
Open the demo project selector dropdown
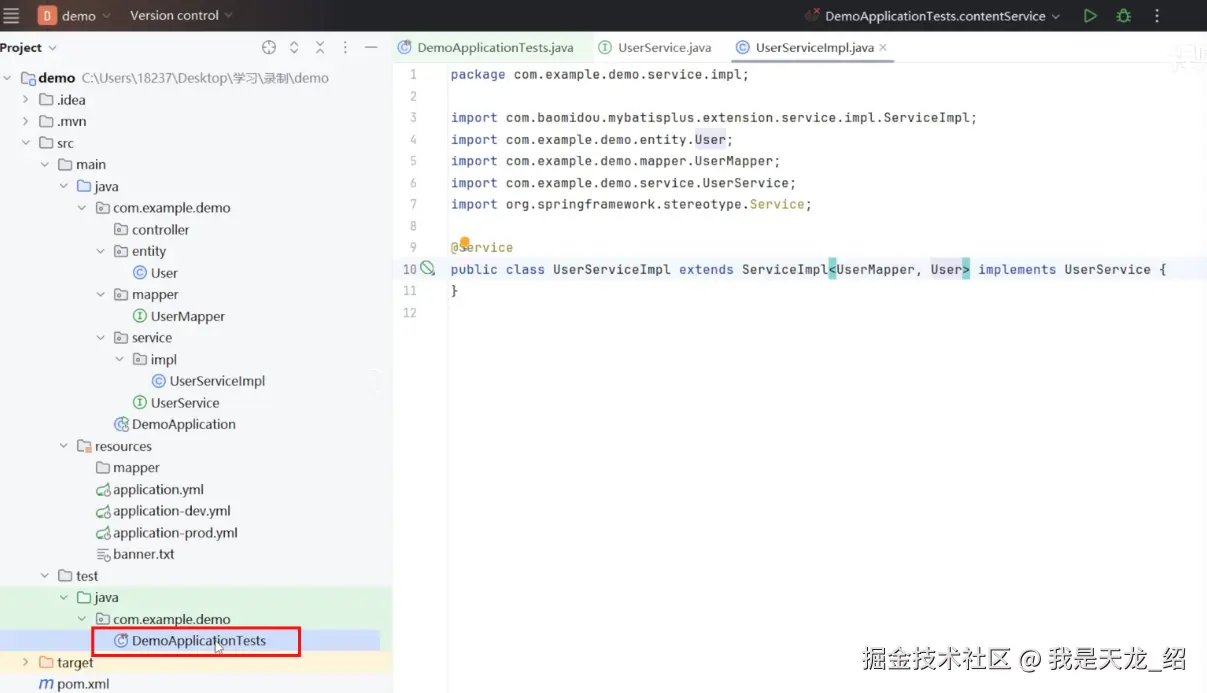tap(76, 16)
